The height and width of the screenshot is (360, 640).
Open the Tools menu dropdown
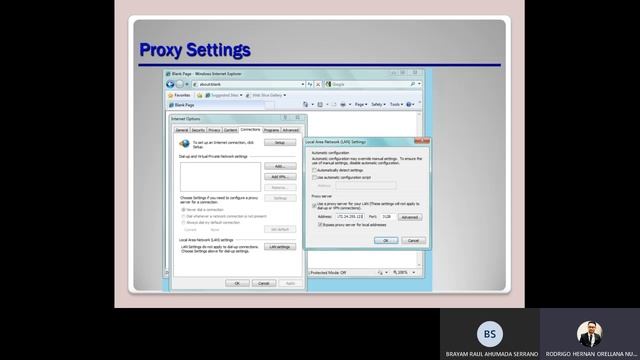(396, 104)
